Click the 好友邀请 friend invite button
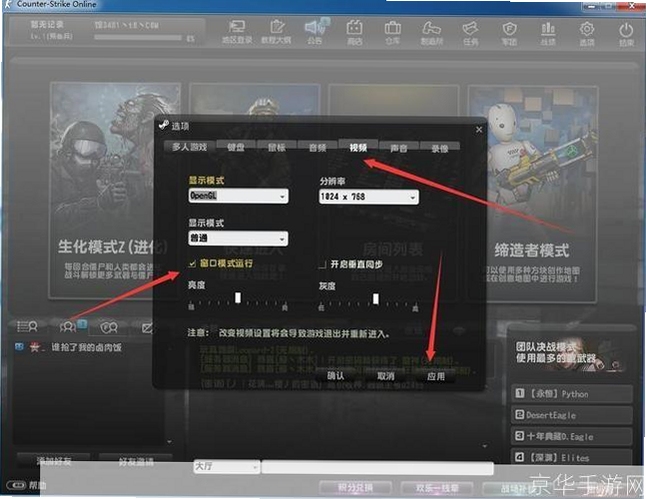646x499 pixels. pos(136,462)
